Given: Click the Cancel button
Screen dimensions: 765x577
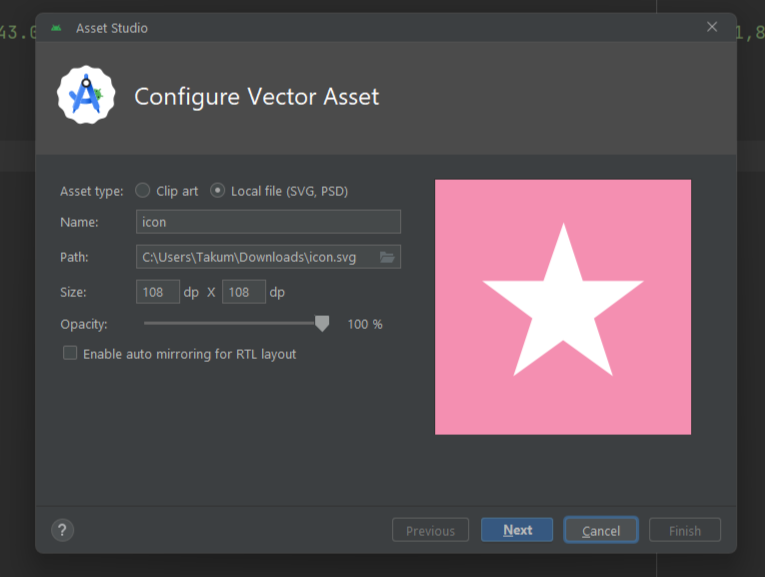Looking at the screenshot, I should (601, 530).
